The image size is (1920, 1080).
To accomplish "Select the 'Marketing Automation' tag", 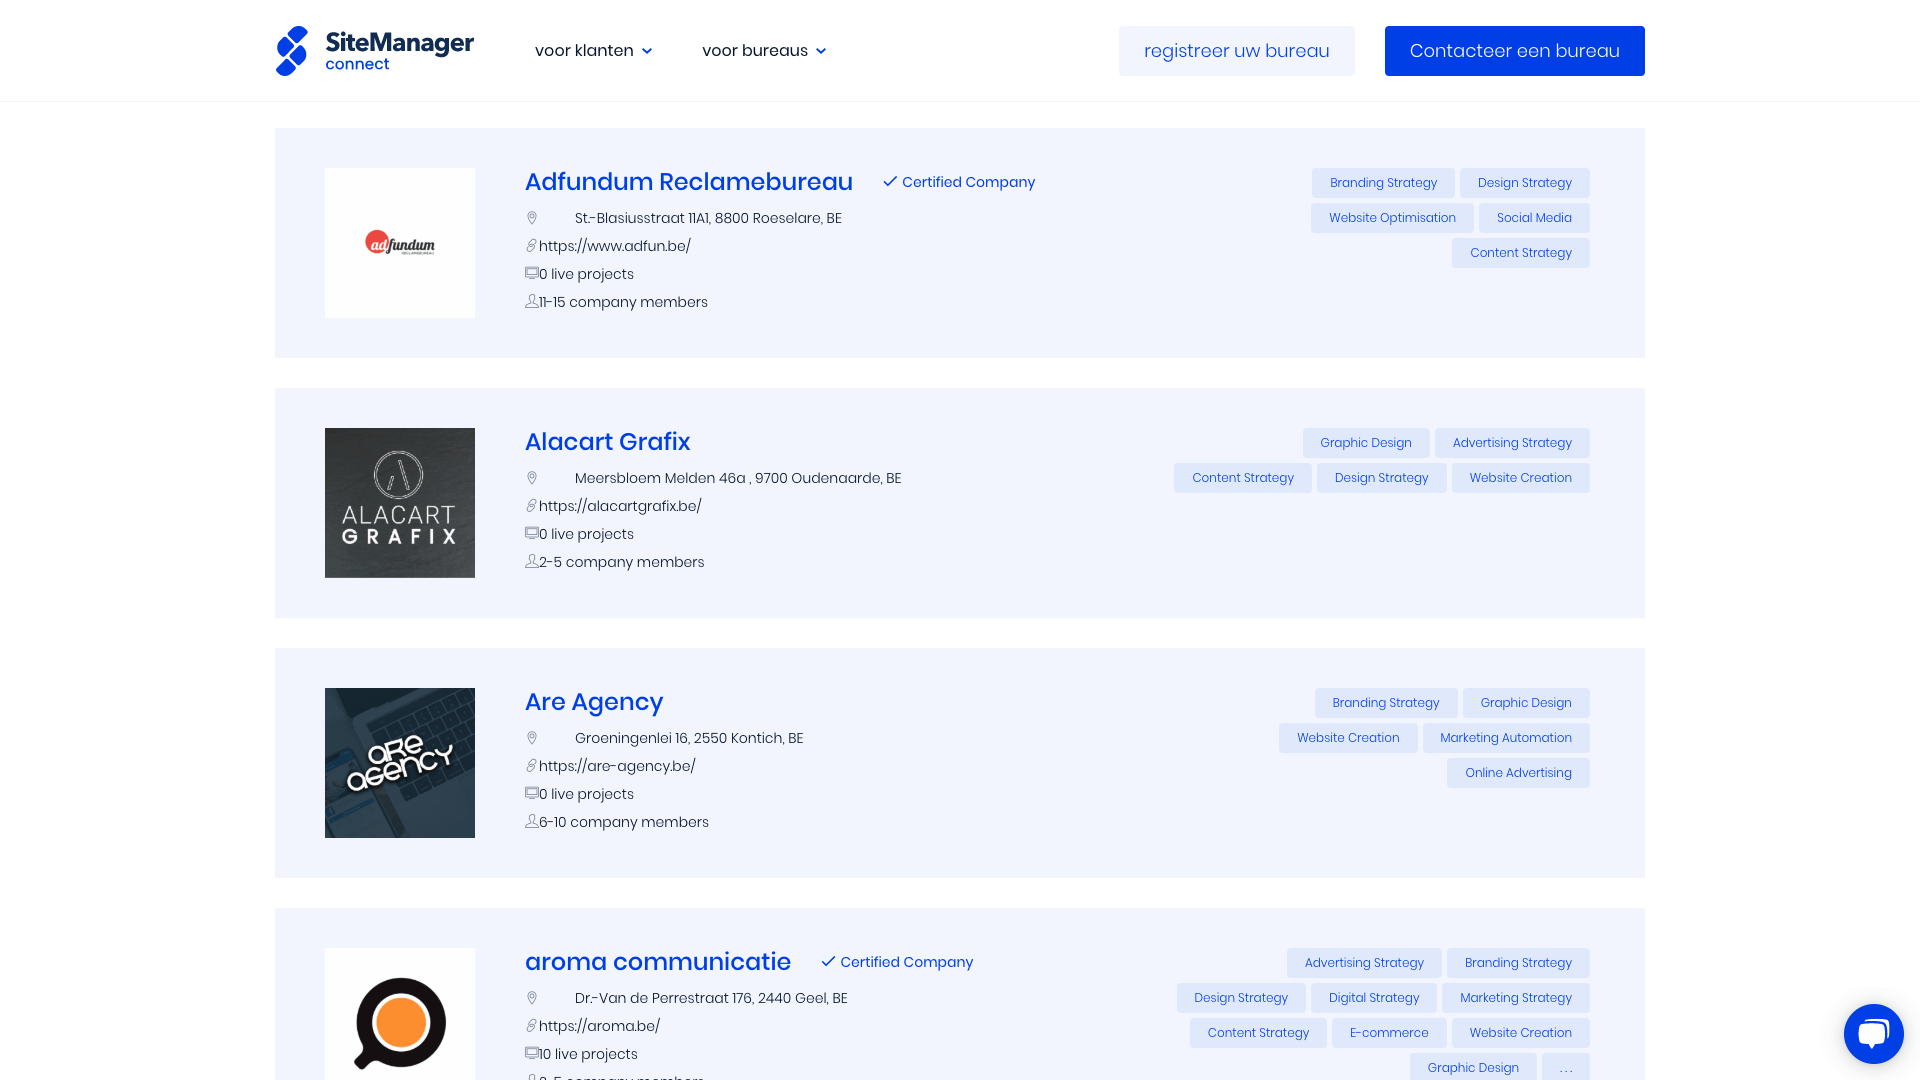I will (1506, 738).
